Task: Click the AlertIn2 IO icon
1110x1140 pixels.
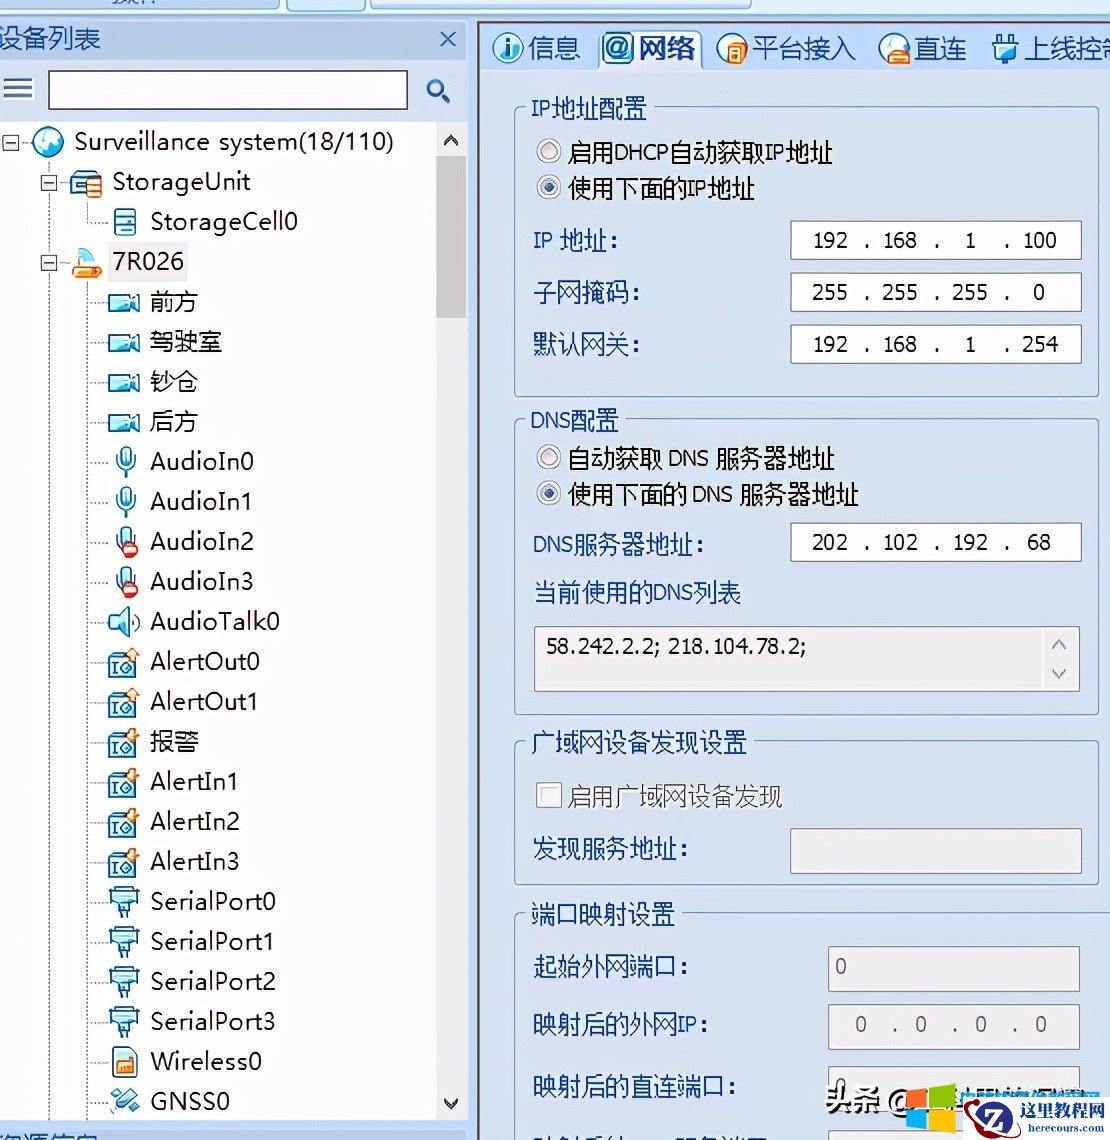Action: (123, 822)
